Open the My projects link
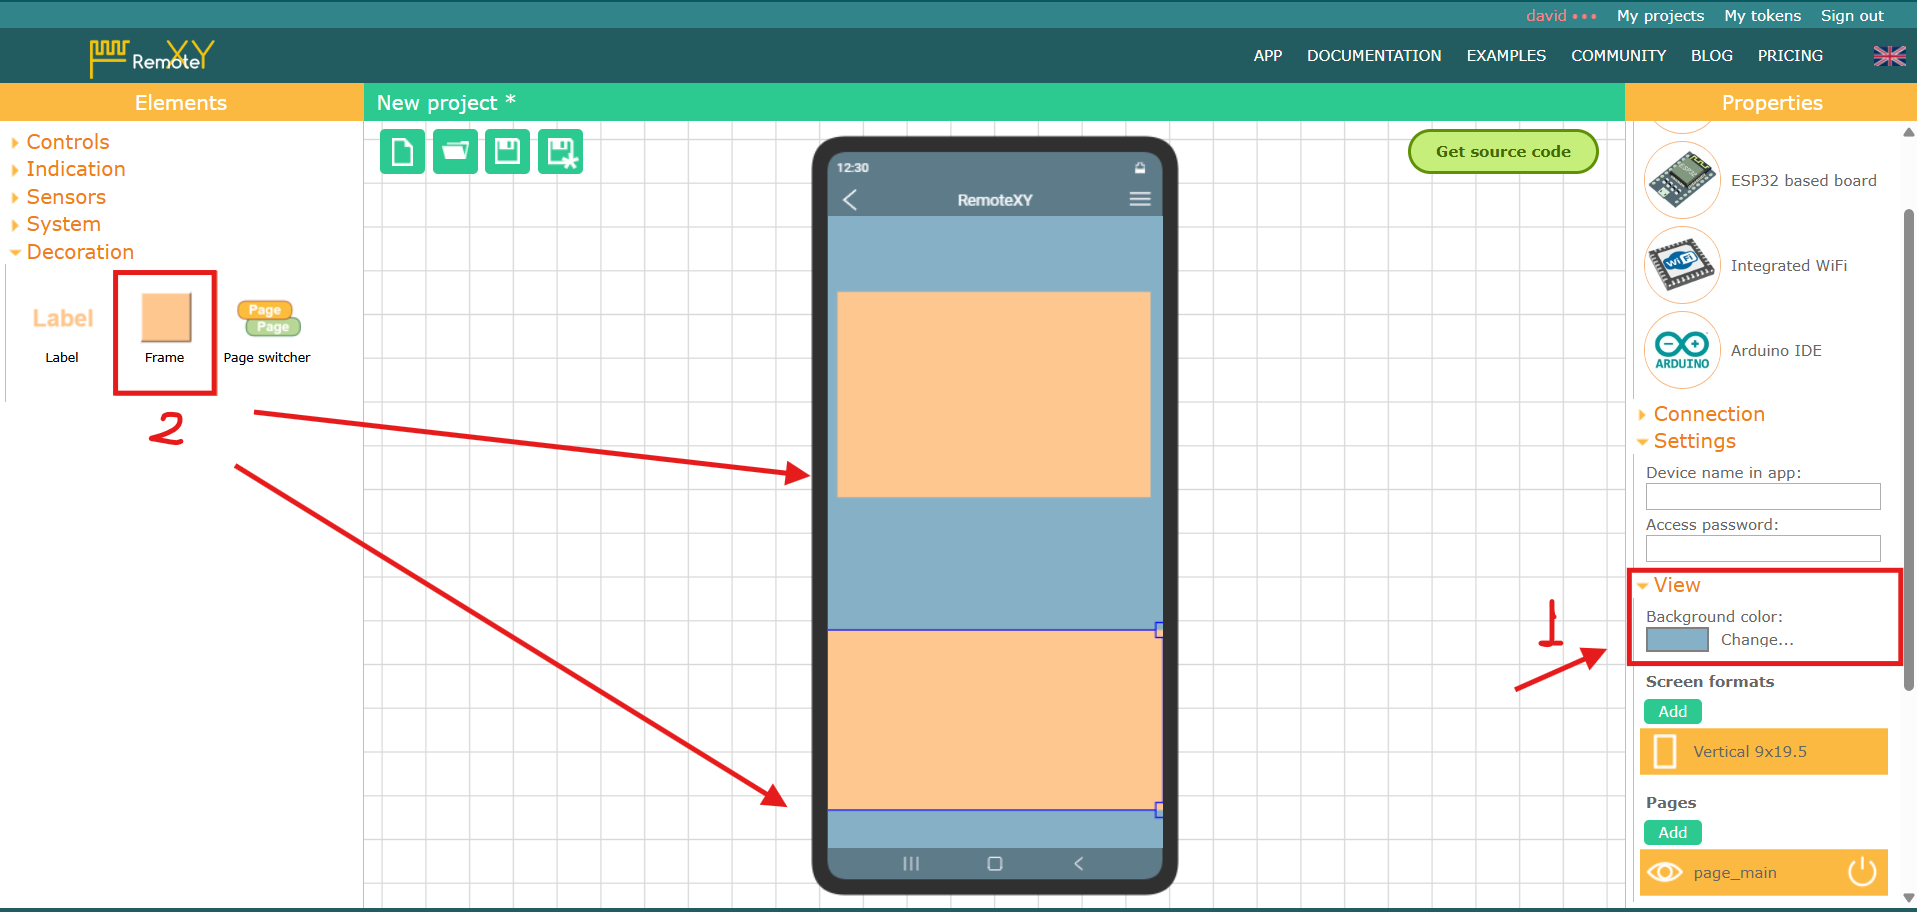1917x912 pixels. [1660, 15]
